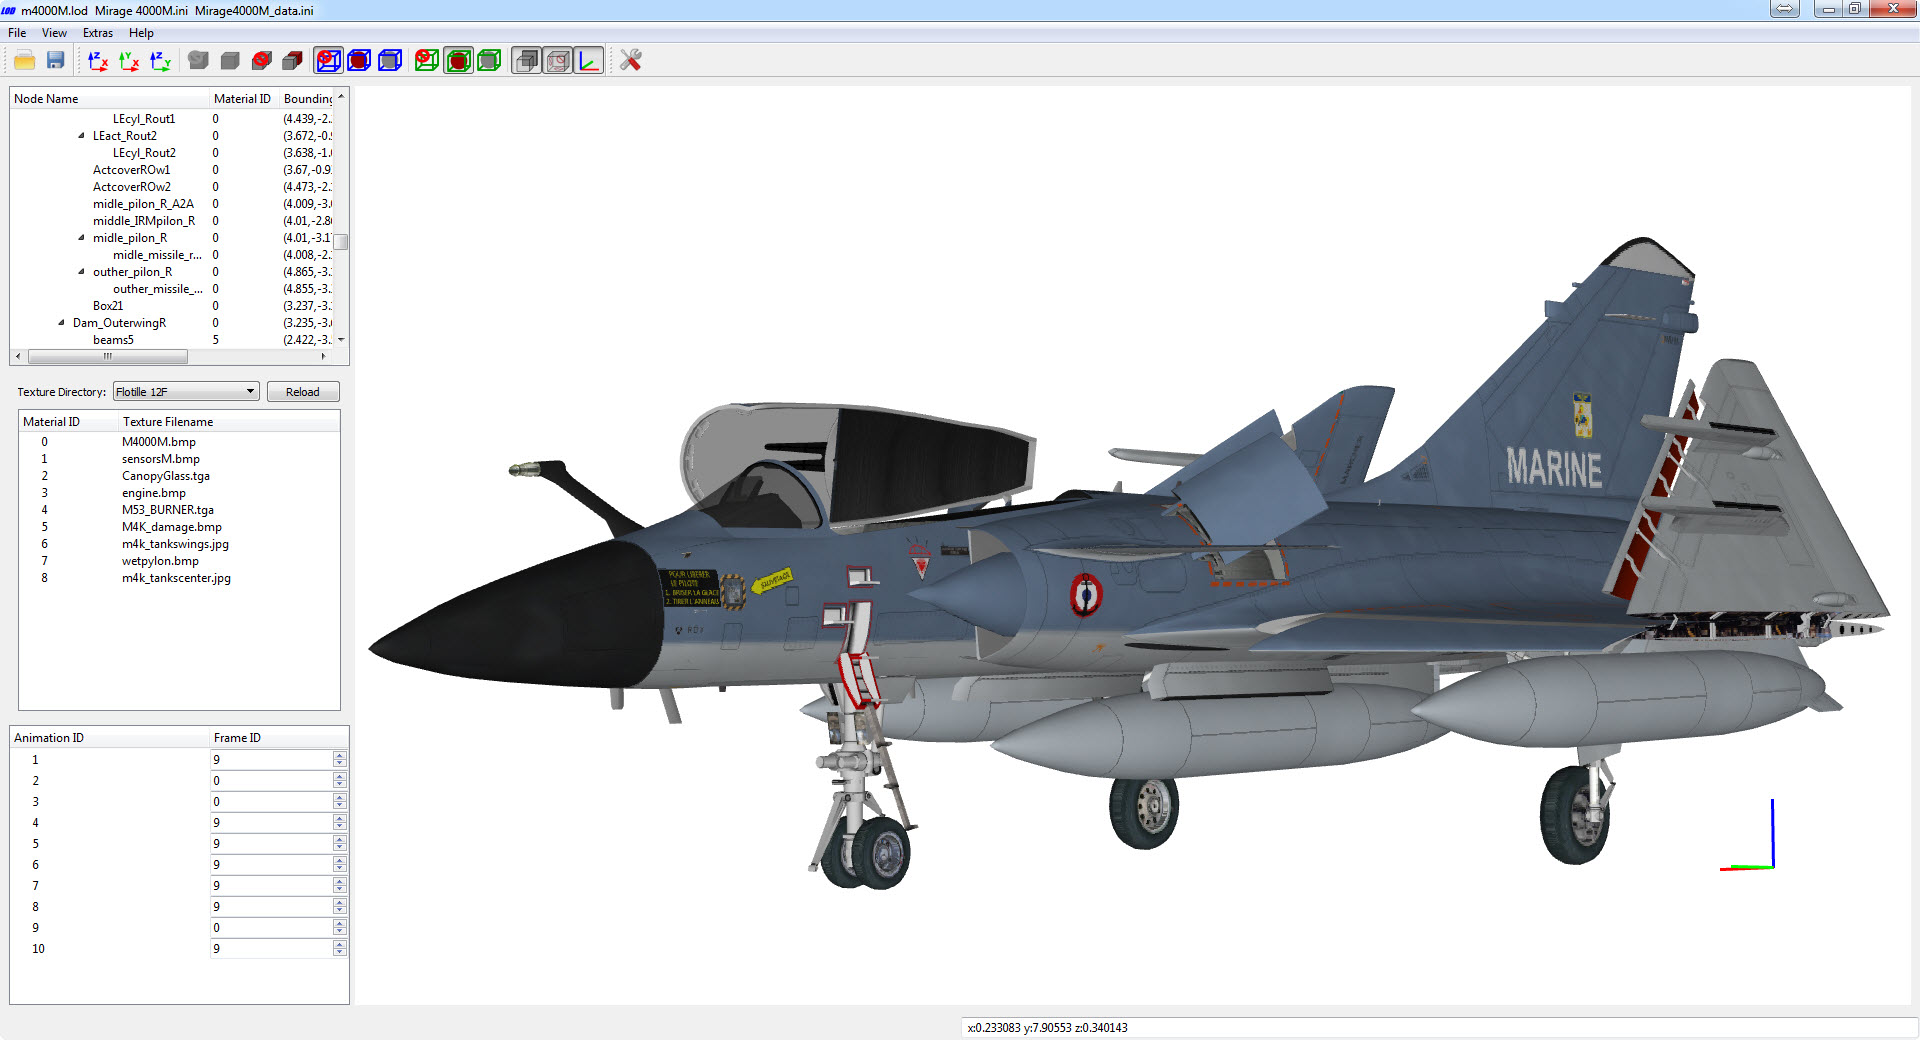The image size is (1920, 1040).
Task: Open the View menu
Action: click(54, 33)
